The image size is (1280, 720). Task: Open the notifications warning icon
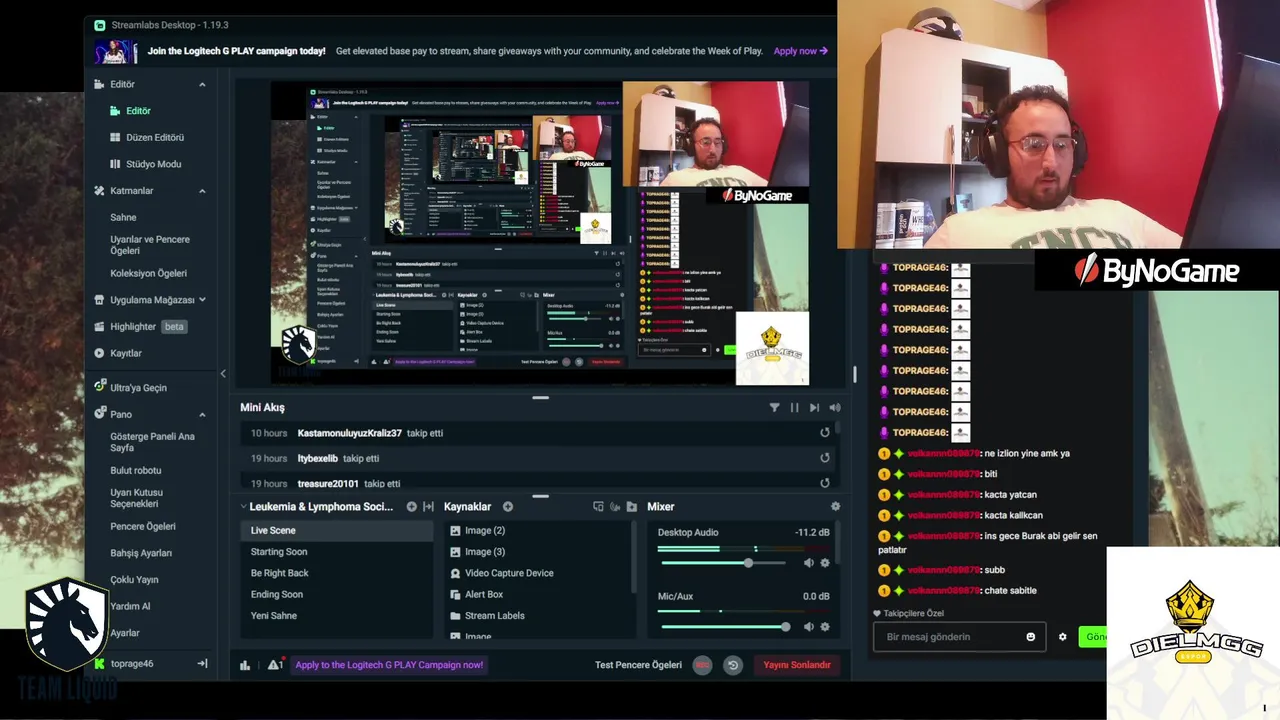coord(275,665)
